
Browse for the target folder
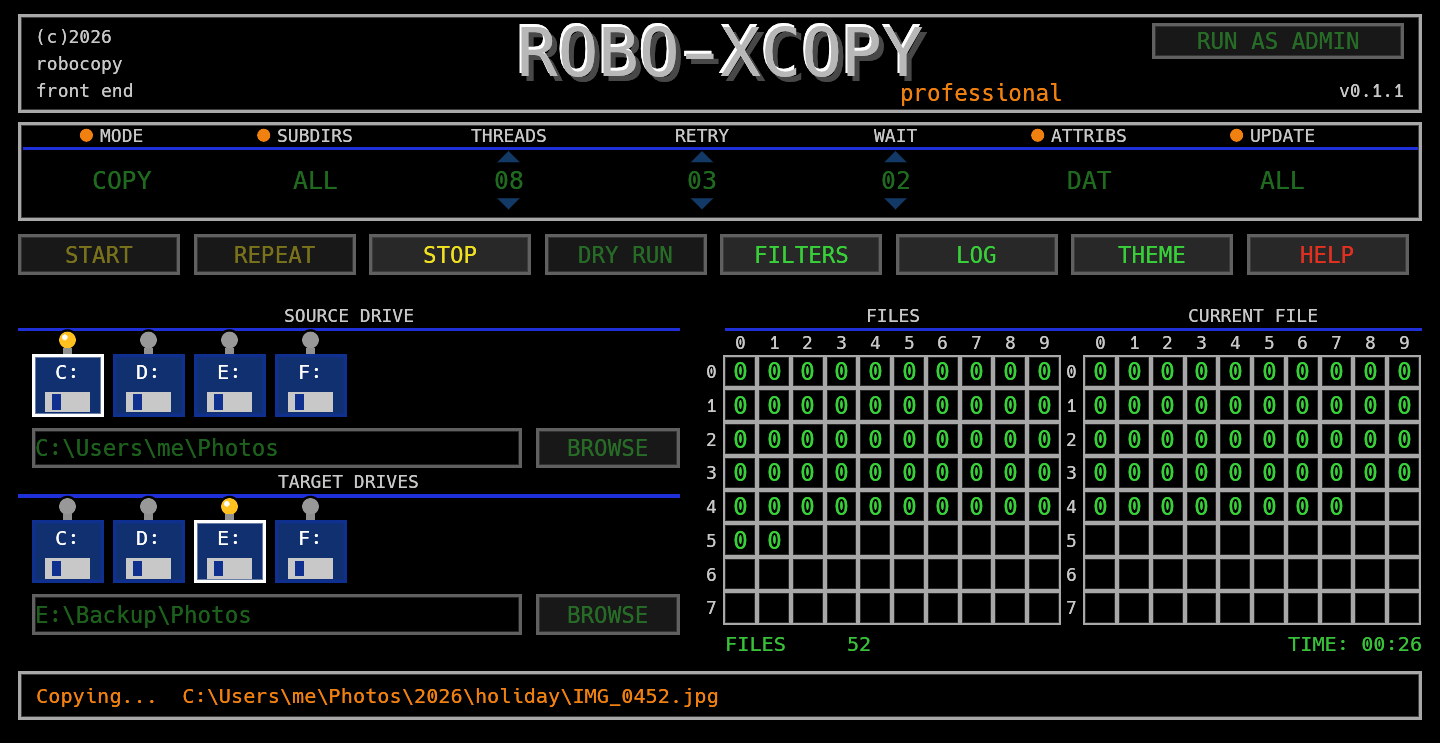pyautogui.click(x=608, y=615)
